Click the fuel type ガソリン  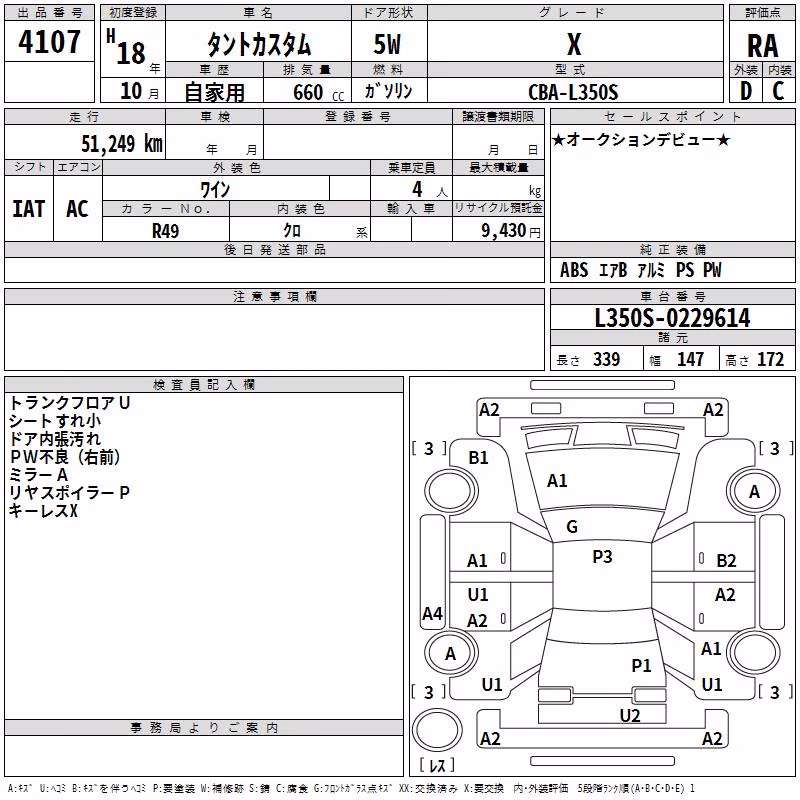[388, 91]
